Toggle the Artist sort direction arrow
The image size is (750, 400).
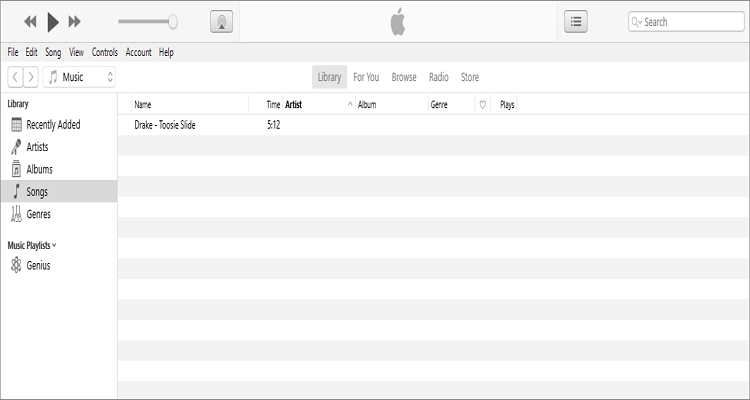(x=350, y=104)
